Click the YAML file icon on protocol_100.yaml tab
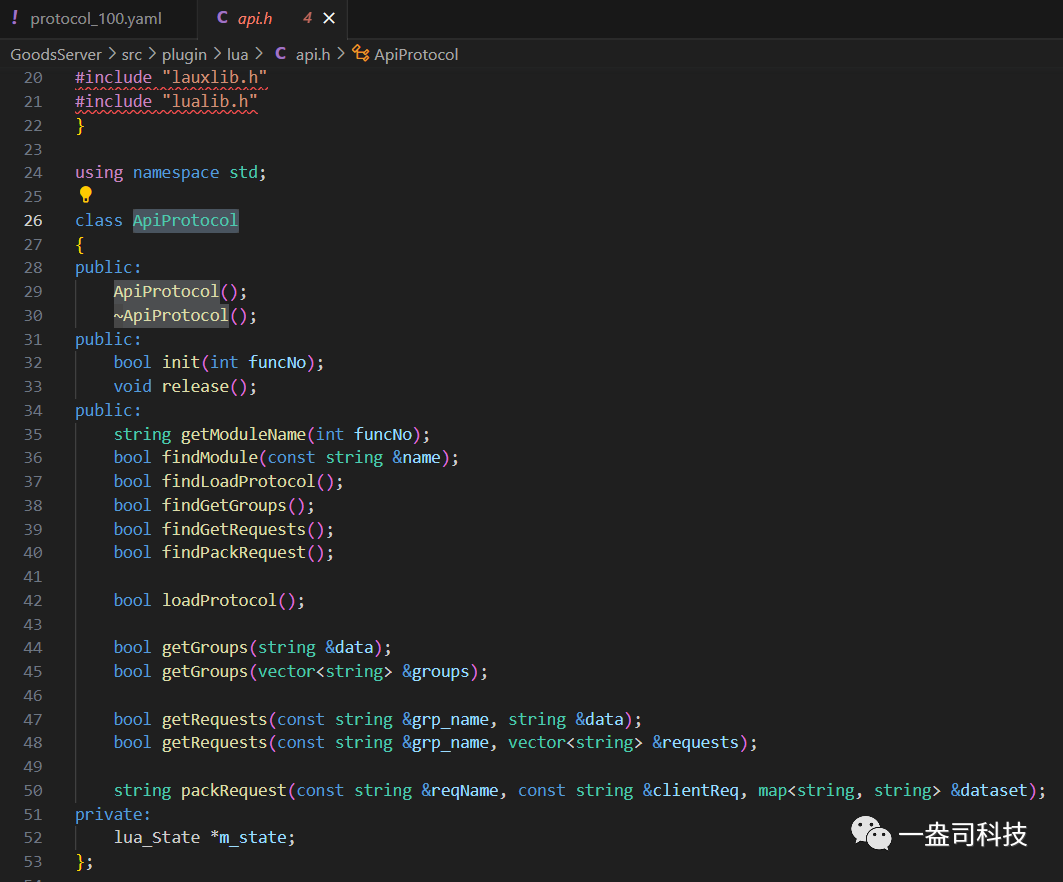Viewport: 1063px width, 882px height. click(x=15, y=18)
